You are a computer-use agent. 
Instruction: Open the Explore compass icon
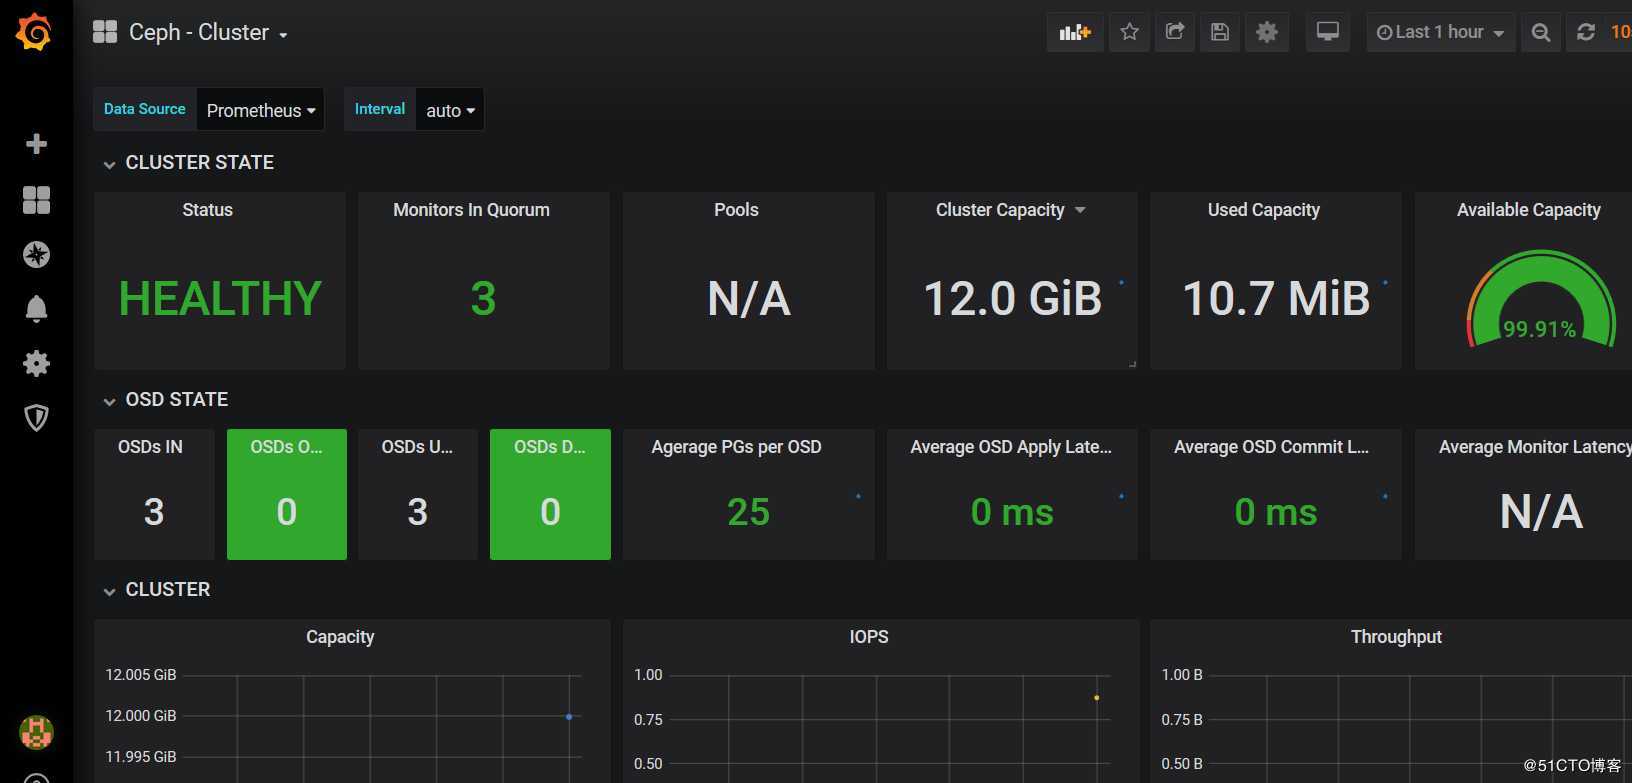coord(36,255)
